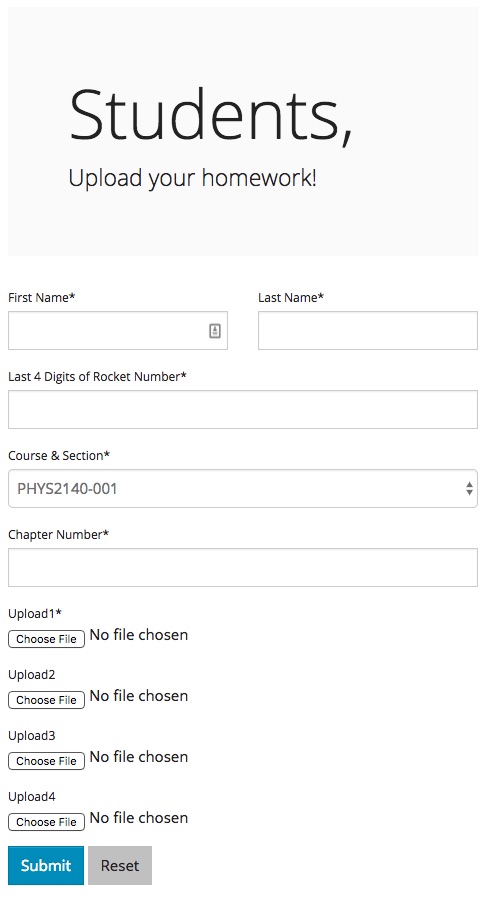This screenshot has height=899, width=485.
Task: Choose a file for Upload3
Action: pyautogui.click(x=46, y=761)
